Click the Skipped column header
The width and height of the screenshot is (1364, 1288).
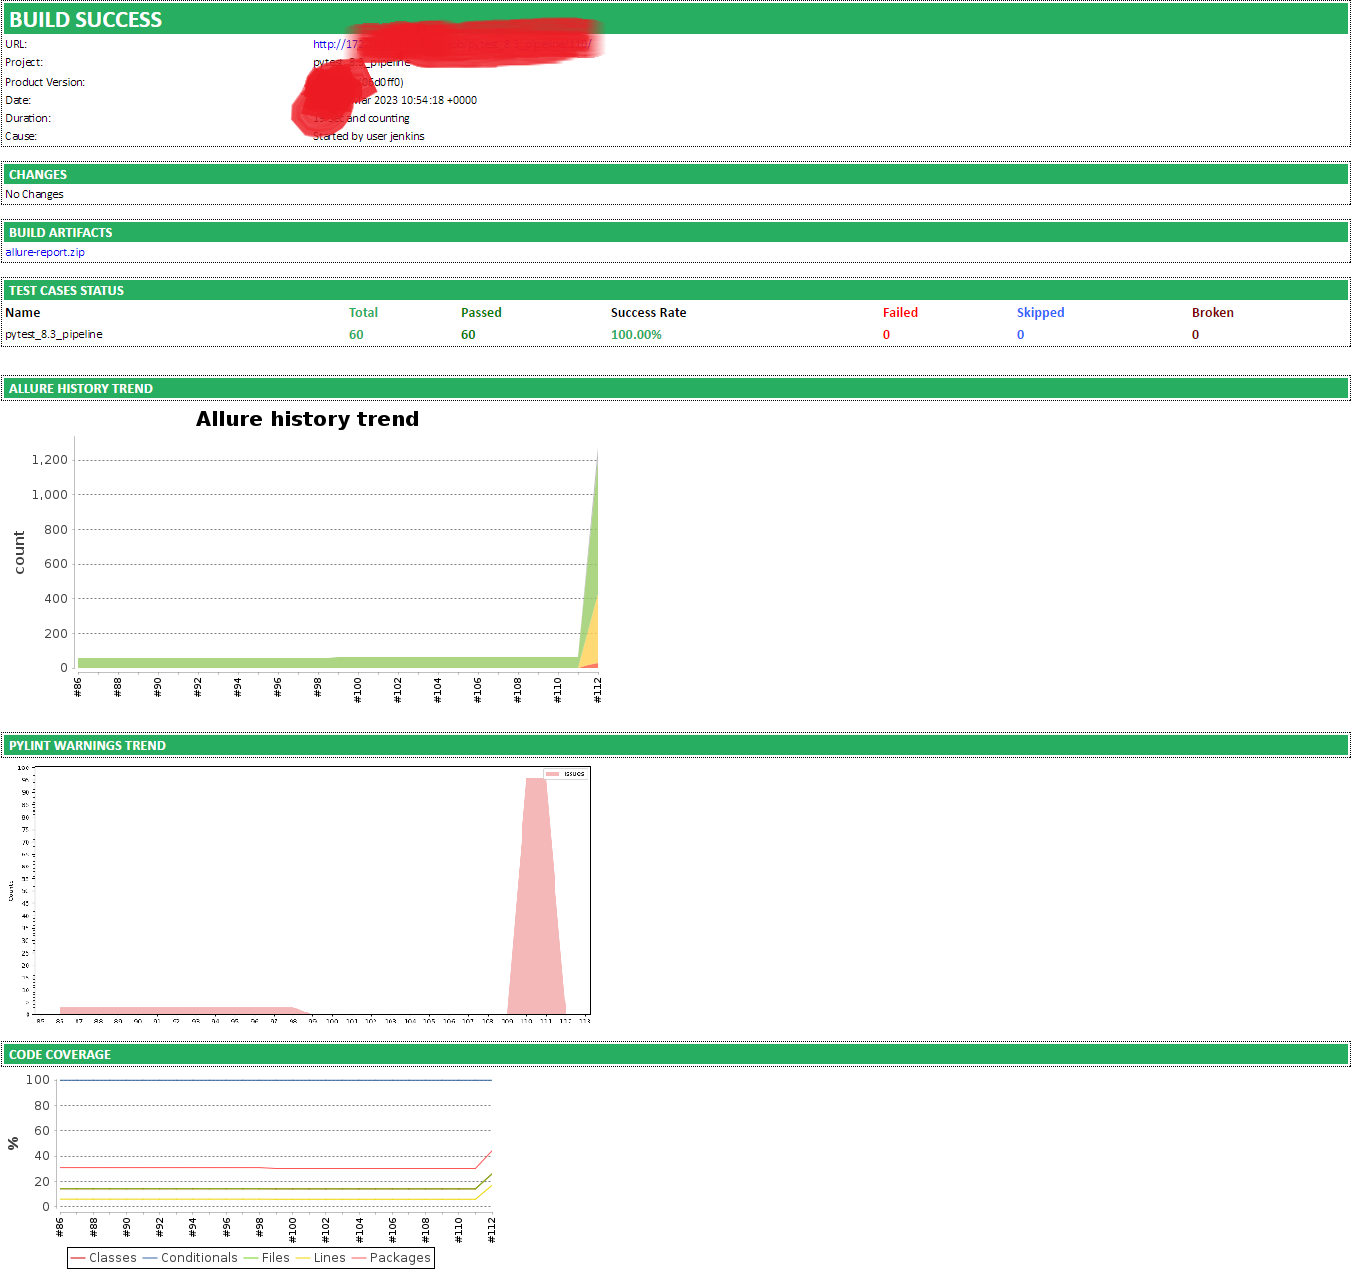pyautogui.click(x=1041, y=312)
